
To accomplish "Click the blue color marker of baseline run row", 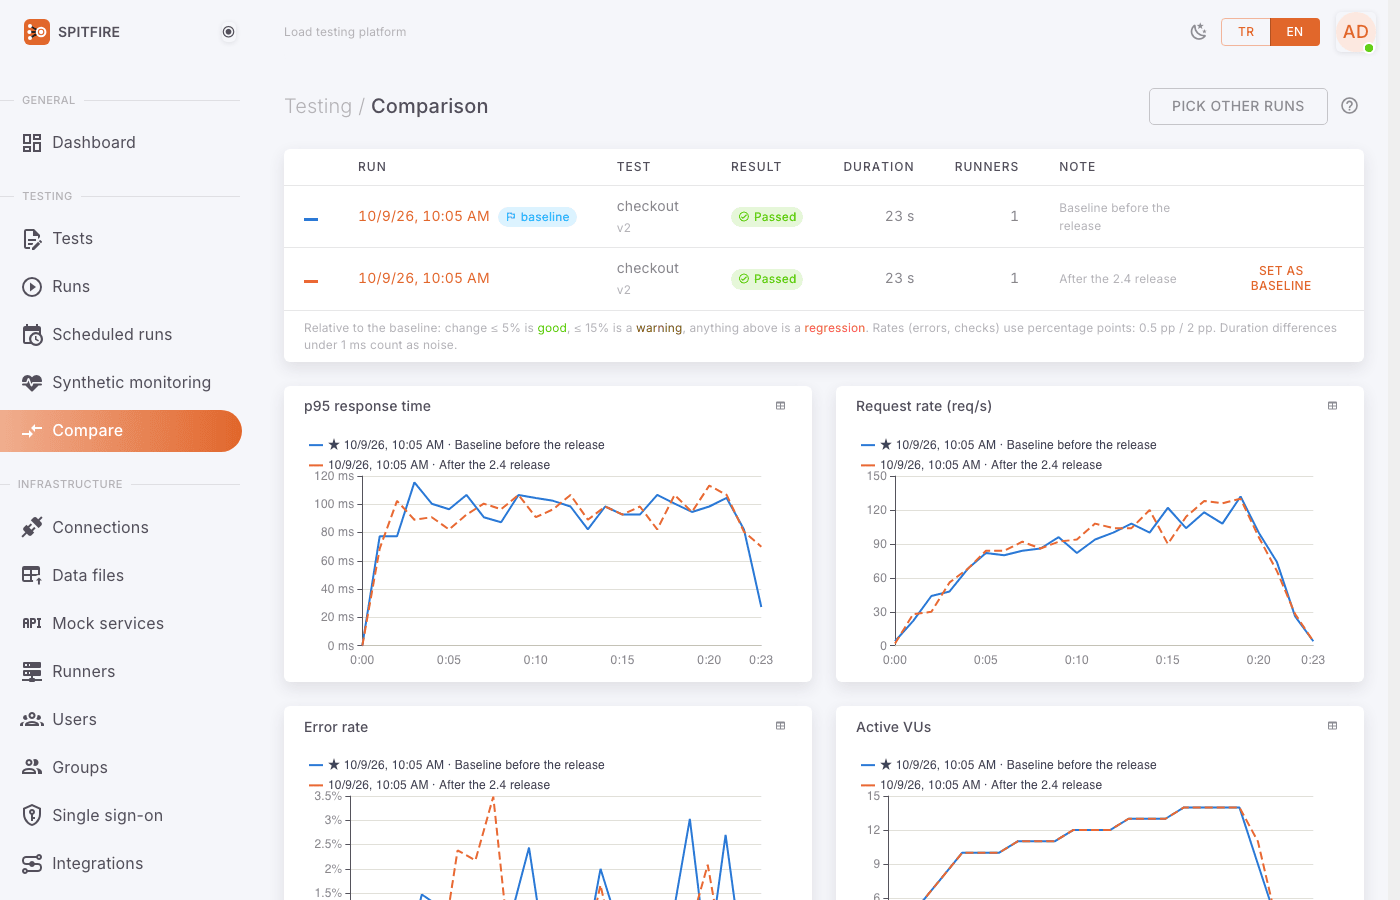I will tap(311, 219).
